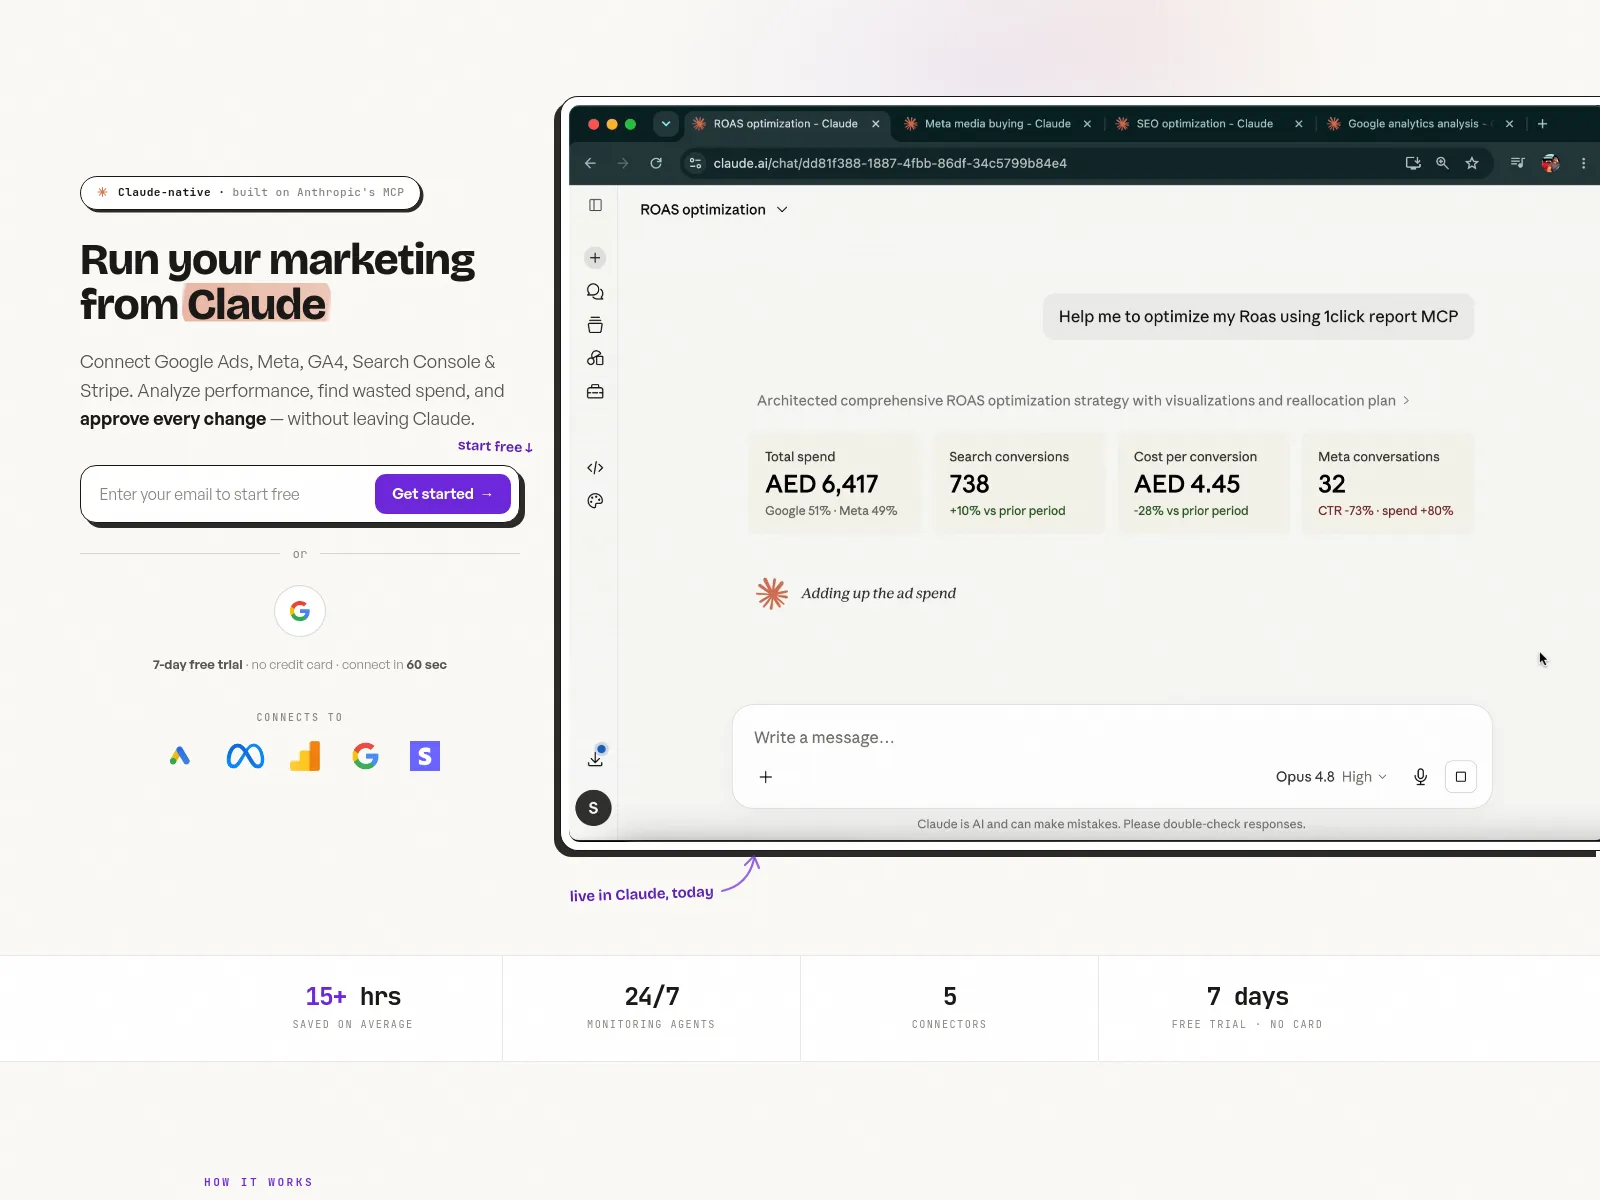
Task: Switch to Meta media buying - Claude tab
Action: coord(997,124)
